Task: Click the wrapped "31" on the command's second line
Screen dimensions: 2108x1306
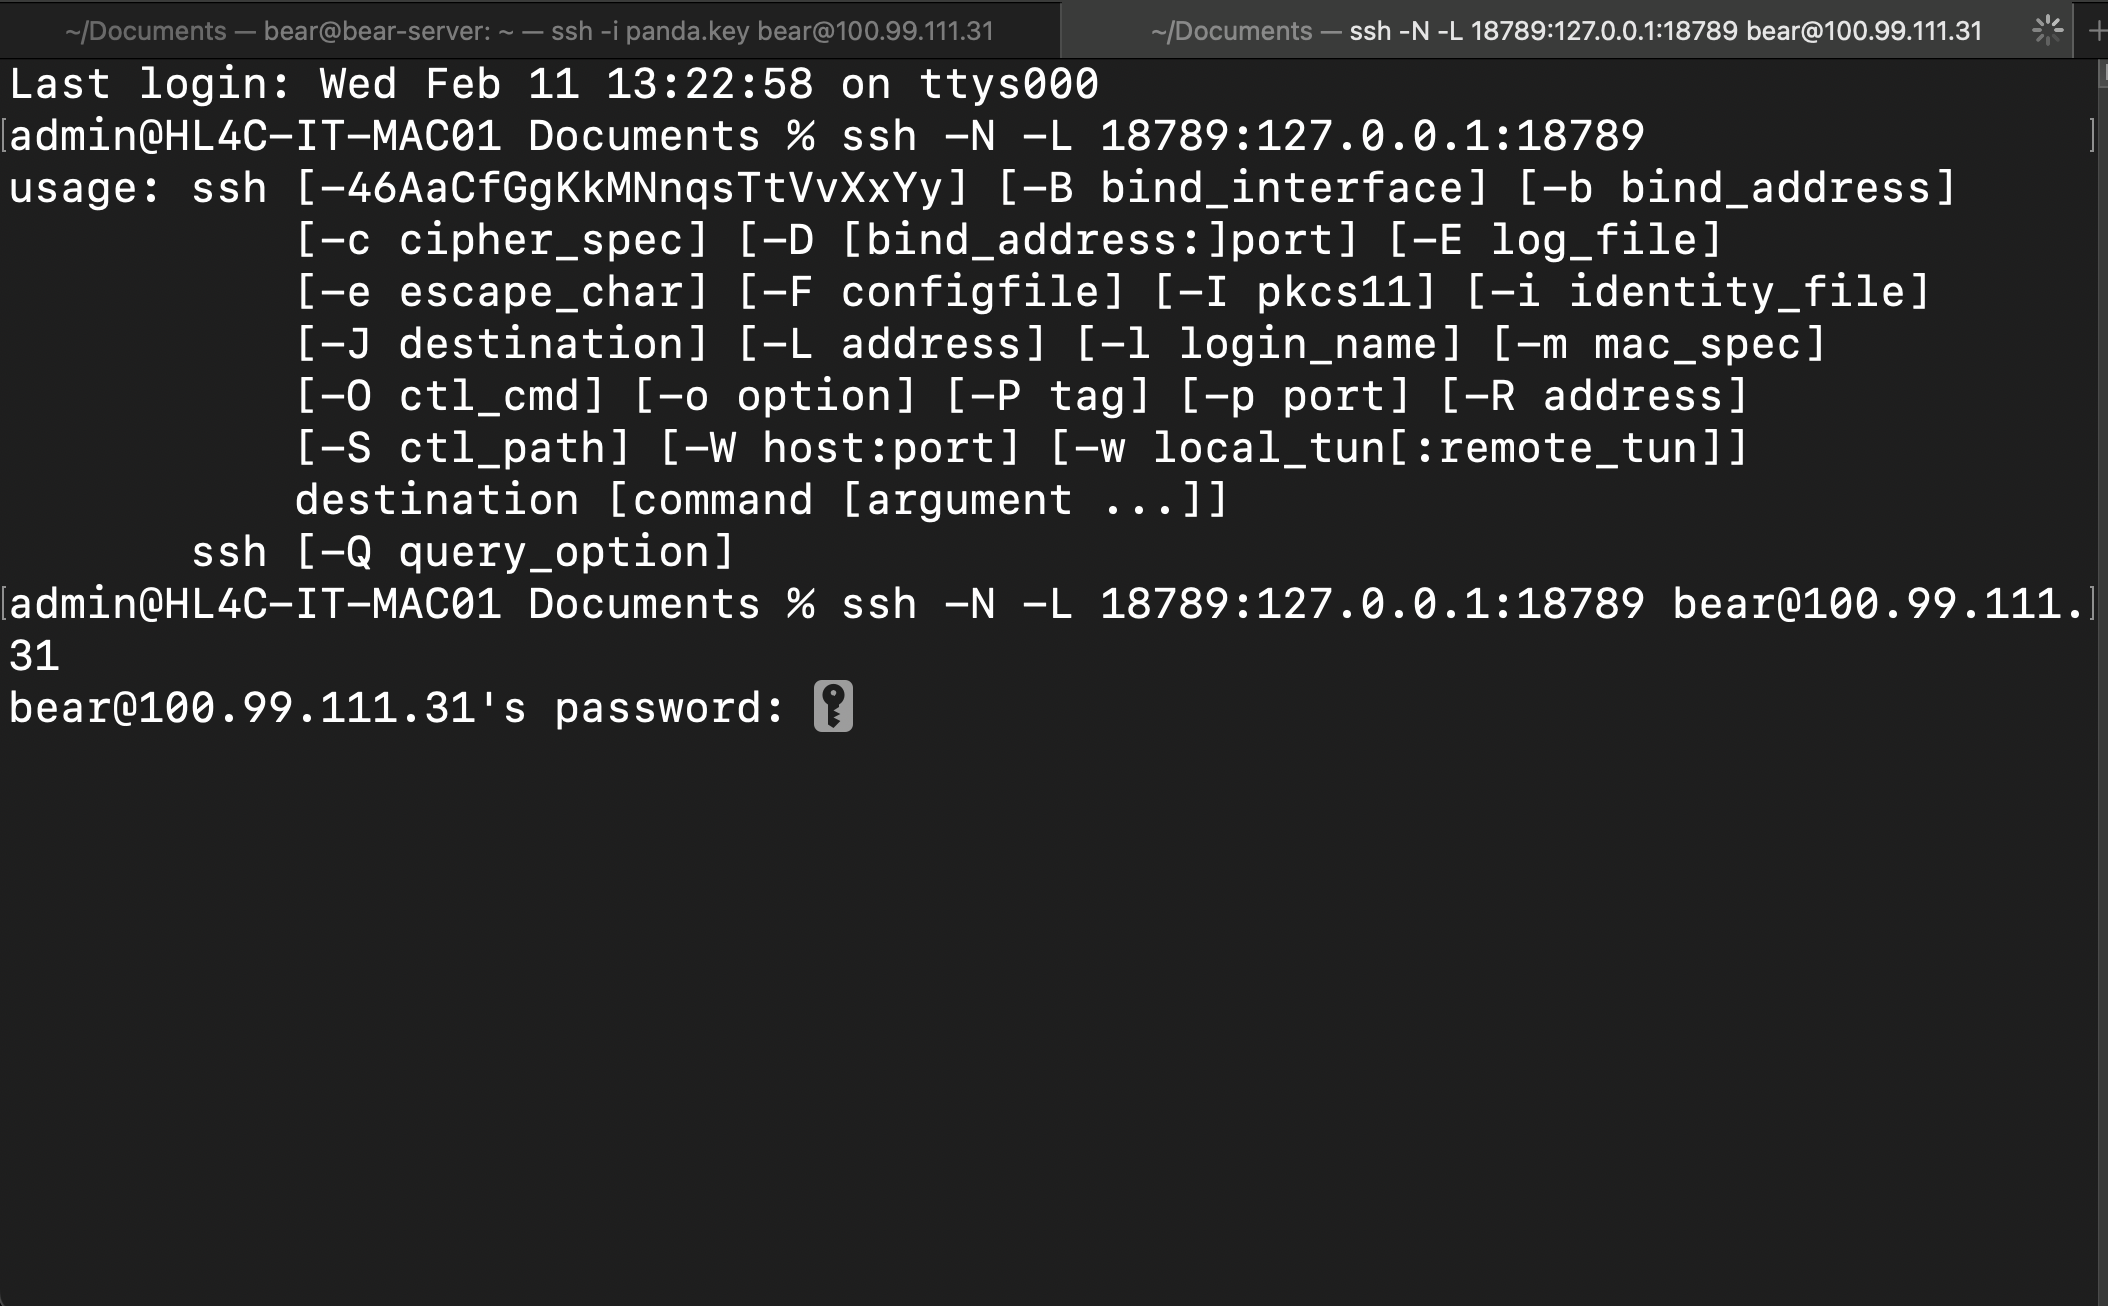Action: [x=34, y=656]
